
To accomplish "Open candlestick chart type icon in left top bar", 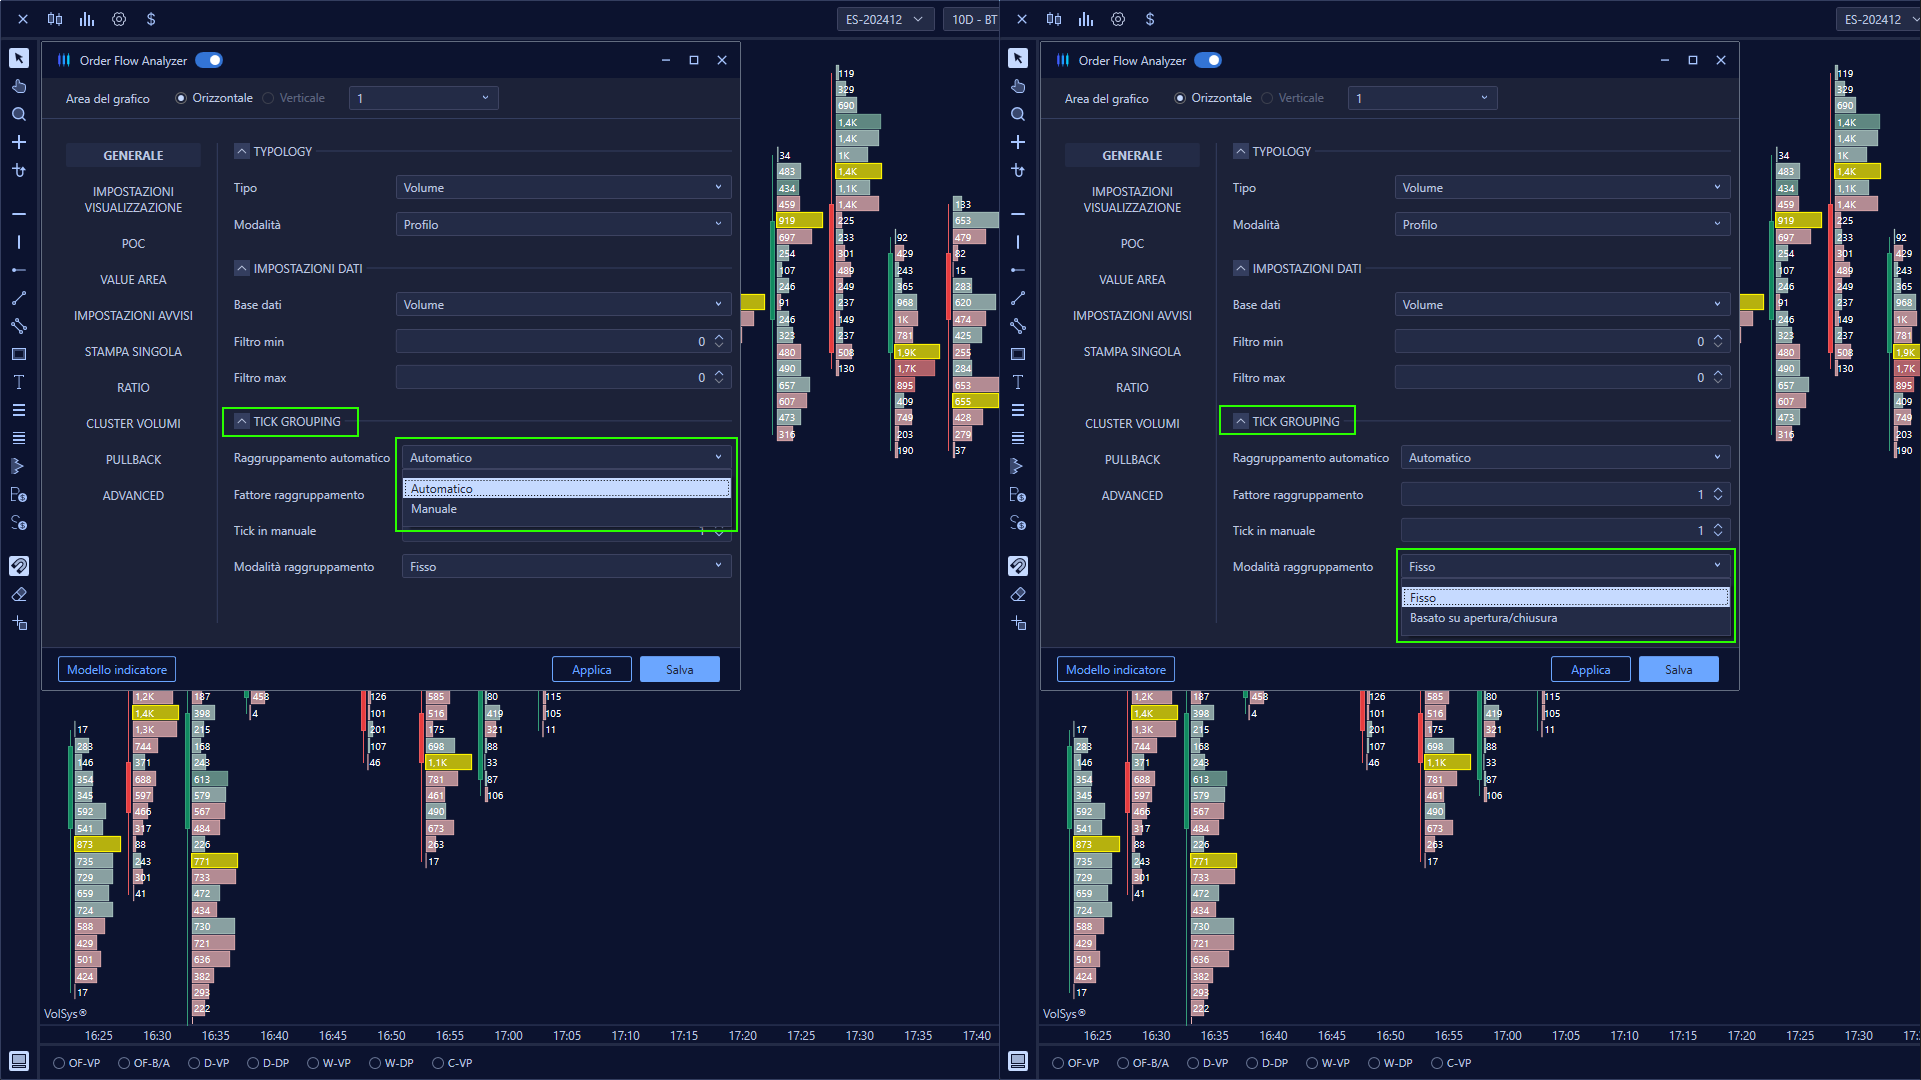I will [x=55, y=19].
